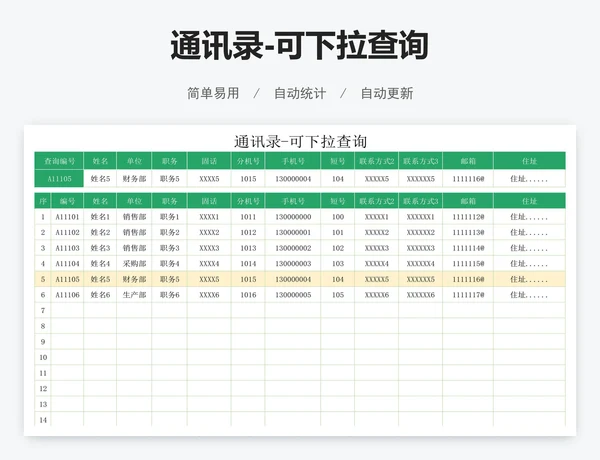Click 财务部 in the query result row
This screenshot has width=600, height=460.
[134, 179]
